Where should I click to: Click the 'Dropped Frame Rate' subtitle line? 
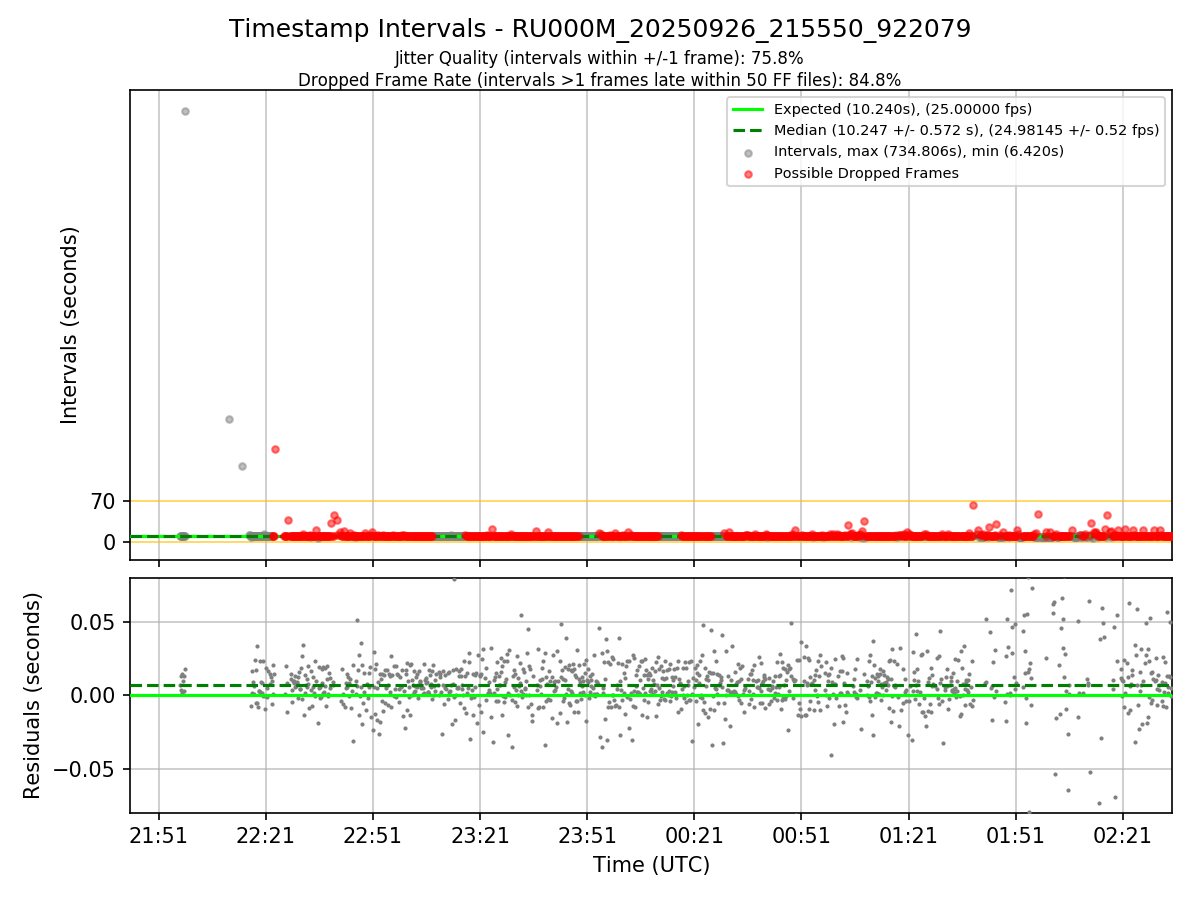pyautogui.click(x=599, y=80)
